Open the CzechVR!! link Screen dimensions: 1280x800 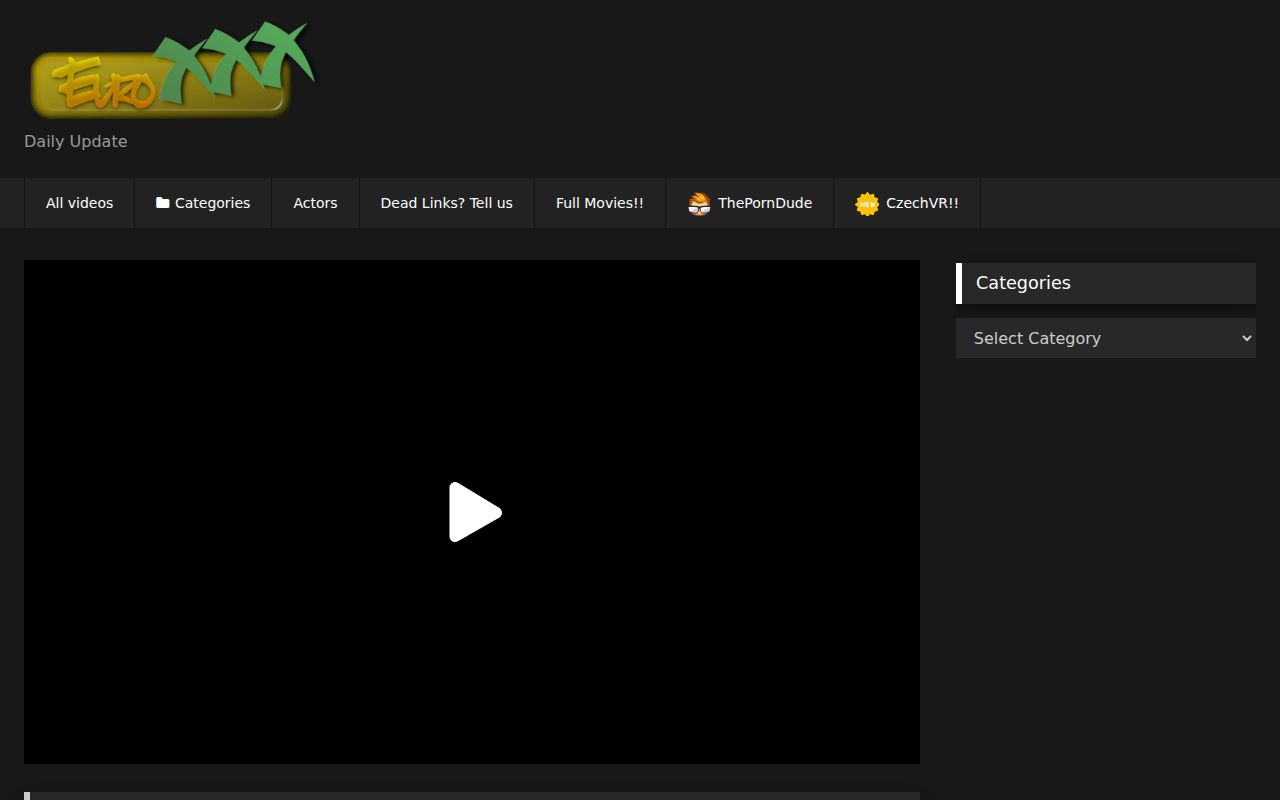pyautogui.click(x=922, y=203)
